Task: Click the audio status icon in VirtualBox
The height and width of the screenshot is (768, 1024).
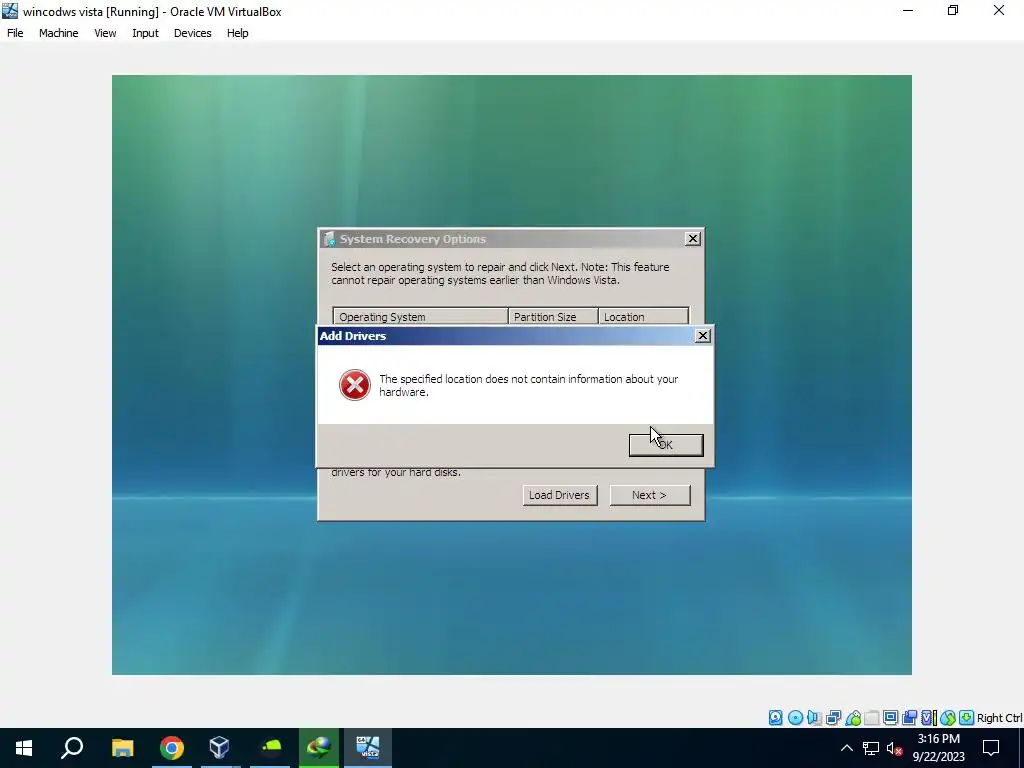Action: [814, 718]
